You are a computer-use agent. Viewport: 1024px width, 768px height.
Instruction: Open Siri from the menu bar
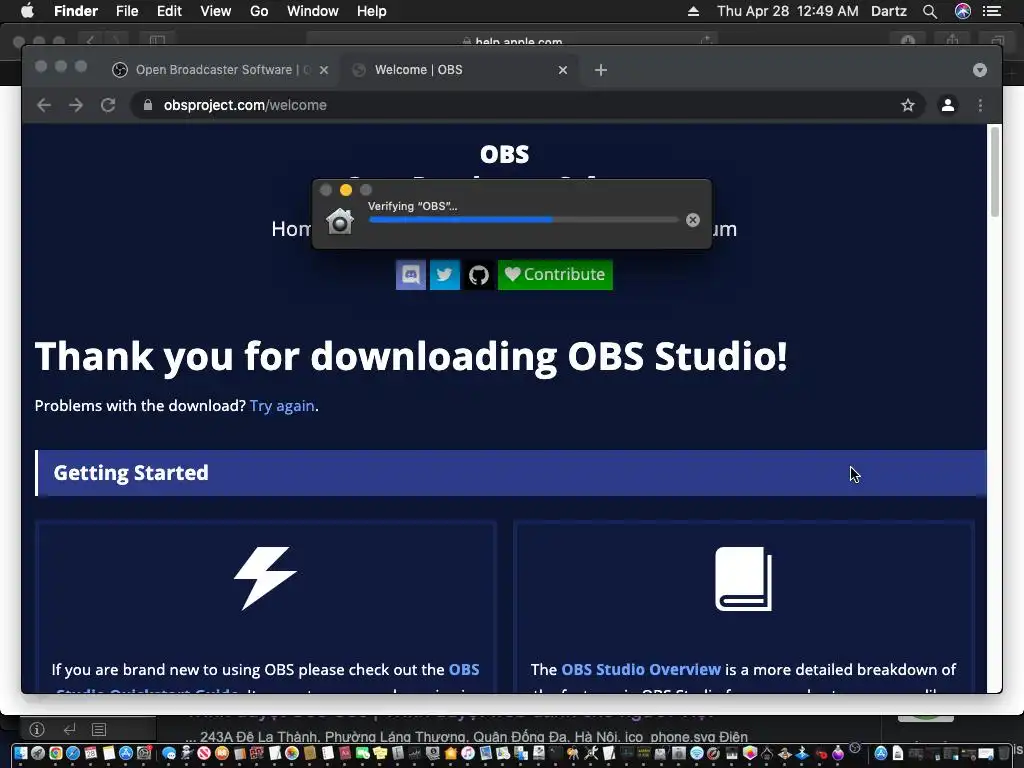(963, 11)
